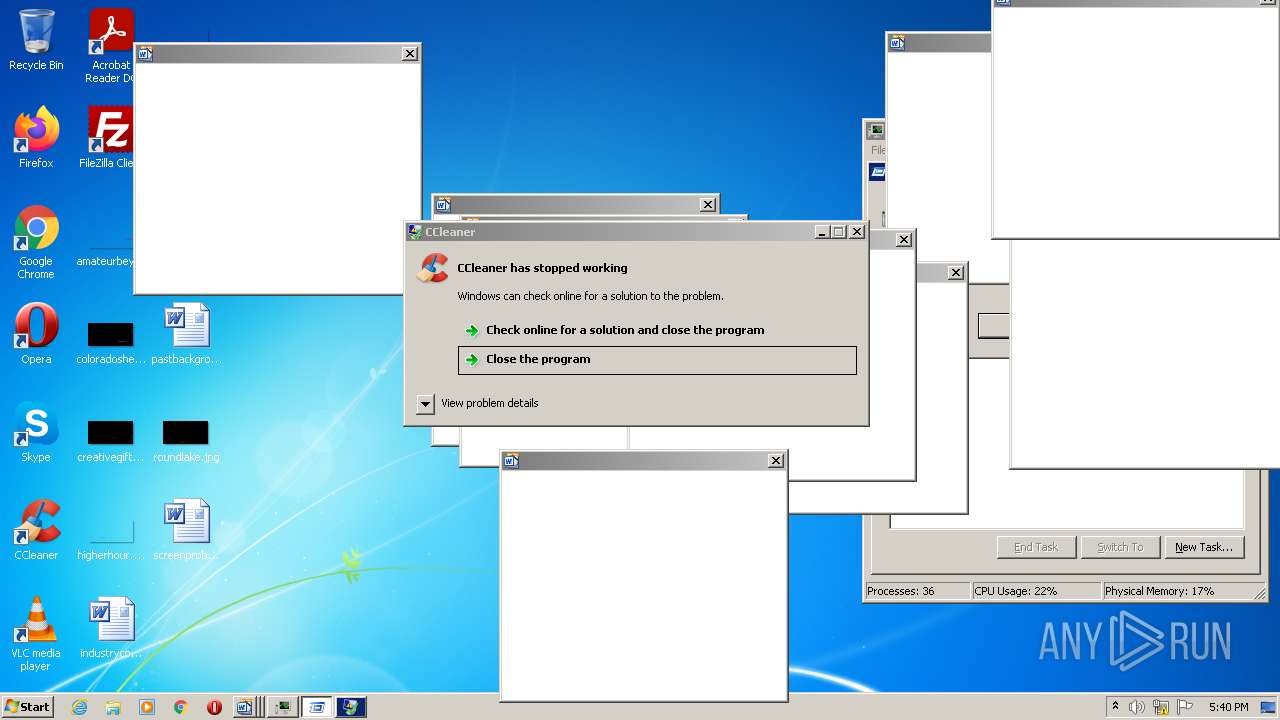Select the VLC media player shortcut
This screenshot has height=720, width=1280.
[x=36, y=634]
